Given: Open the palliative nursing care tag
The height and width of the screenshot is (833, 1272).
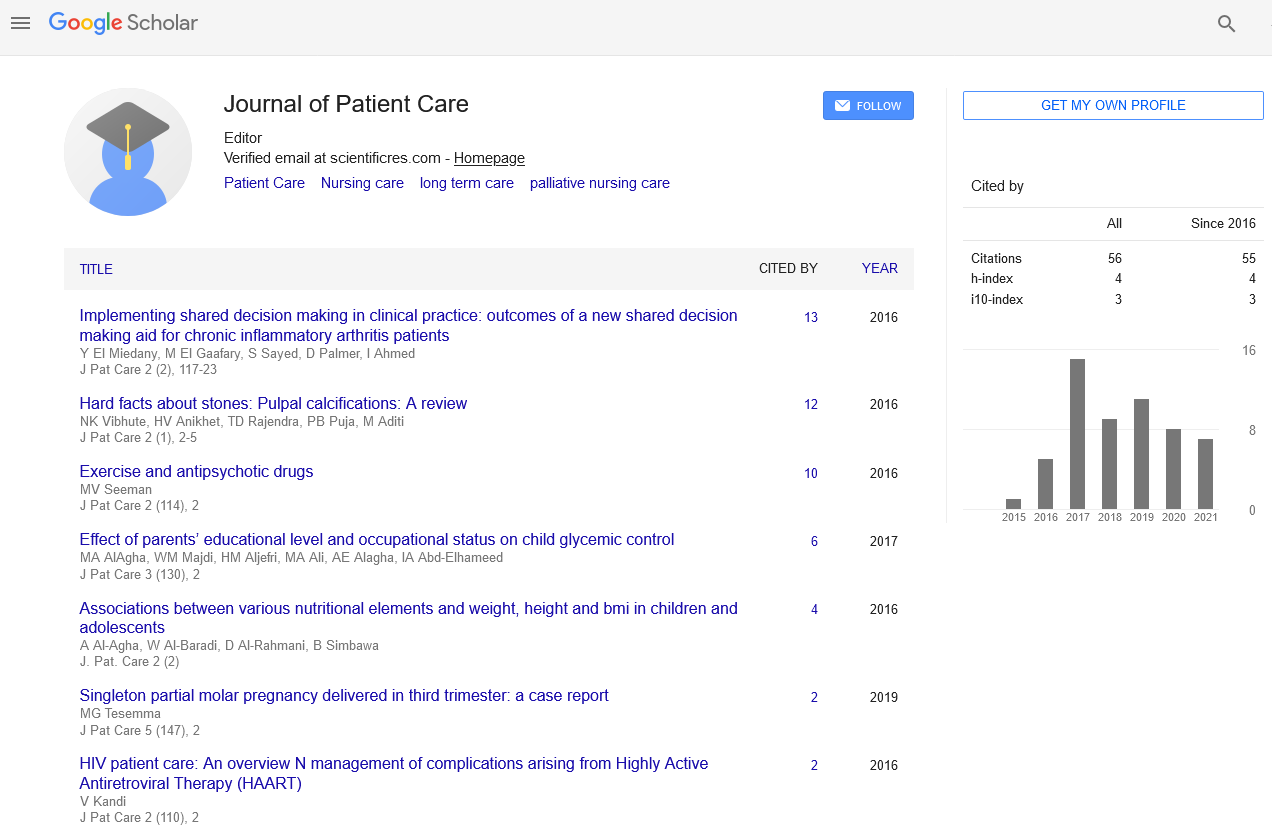Looking at the screenshot, I should click(x=599, y=183).
